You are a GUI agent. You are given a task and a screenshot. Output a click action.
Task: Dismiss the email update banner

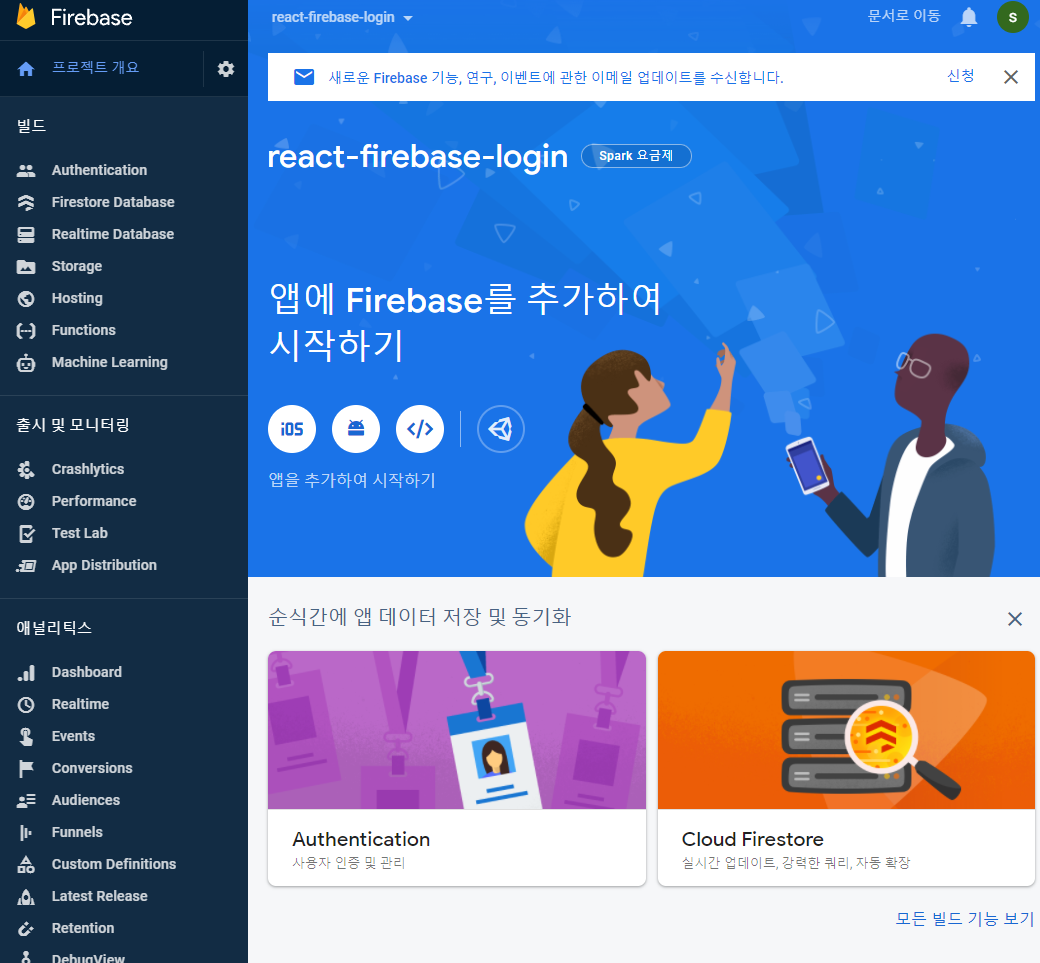click(x=1010, y=78)
